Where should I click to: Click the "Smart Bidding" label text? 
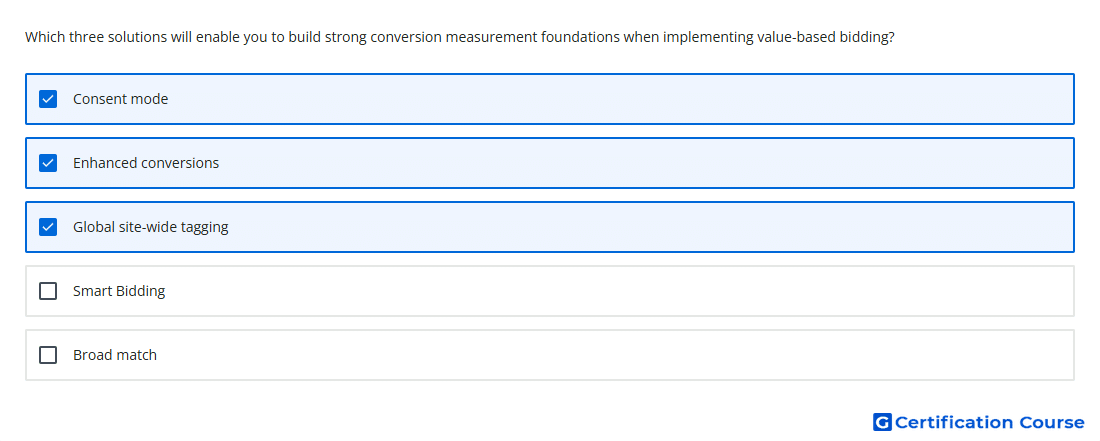(x=119, y=291)
